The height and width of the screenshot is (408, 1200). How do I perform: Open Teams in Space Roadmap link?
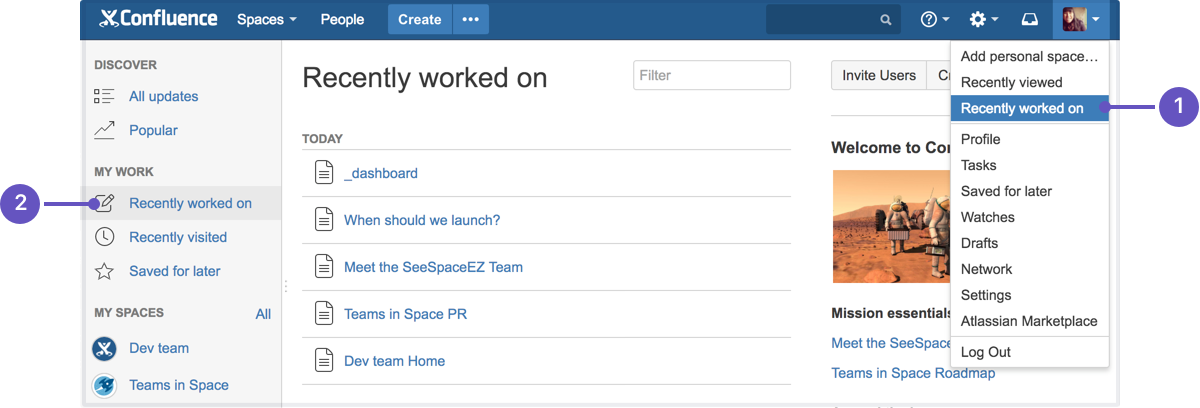(x=913, y=373)
